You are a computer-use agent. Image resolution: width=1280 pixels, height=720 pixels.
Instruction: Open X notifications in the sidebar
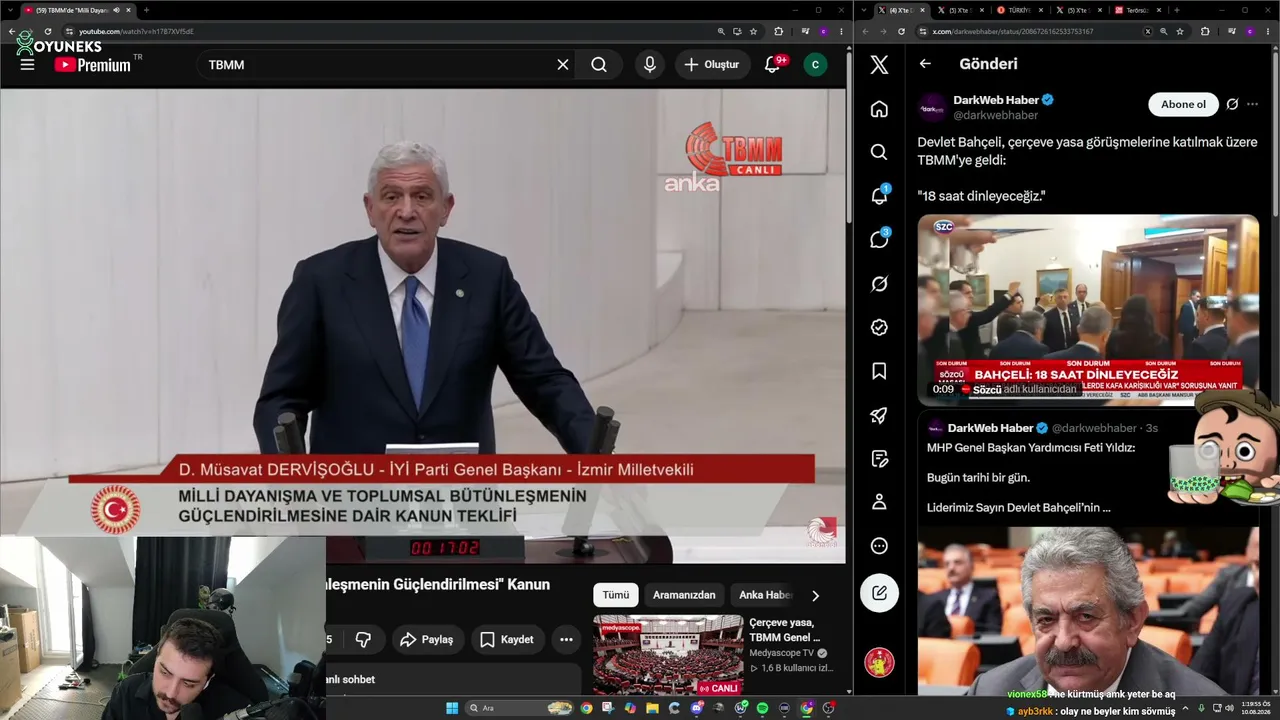(879, 196)
